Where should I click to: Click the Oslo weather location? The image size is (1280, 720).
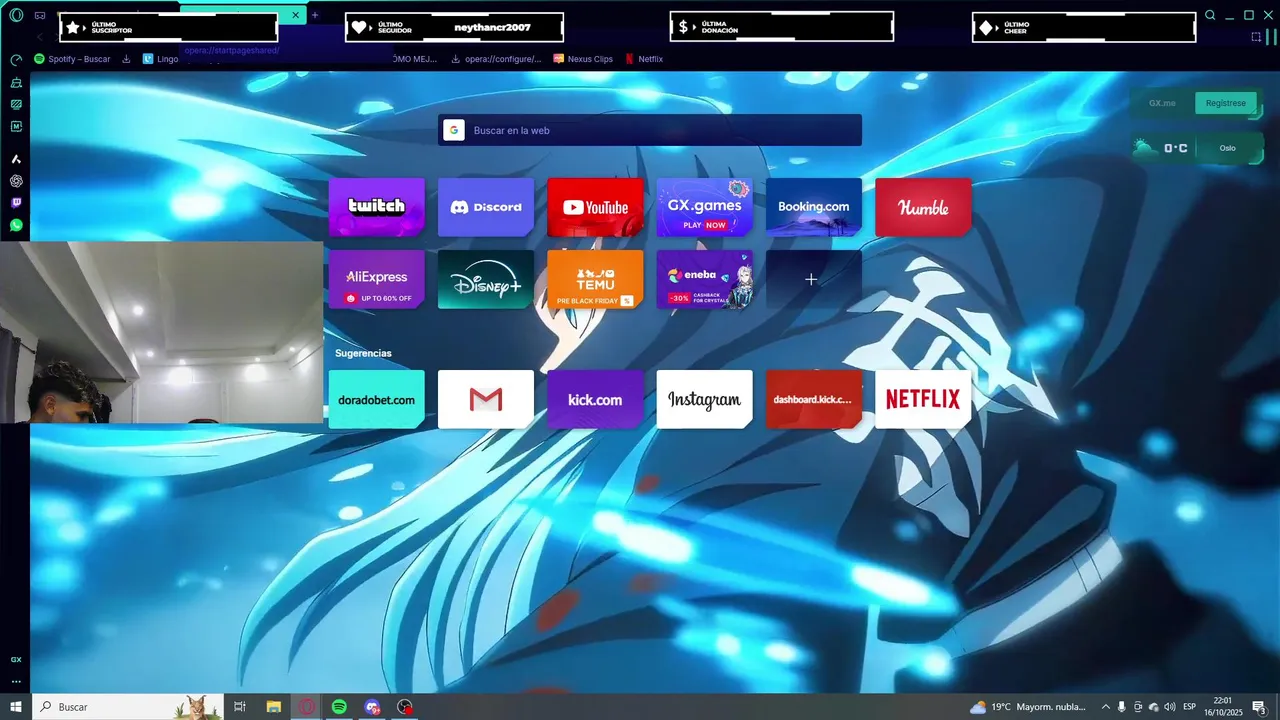coord(1228,148)
